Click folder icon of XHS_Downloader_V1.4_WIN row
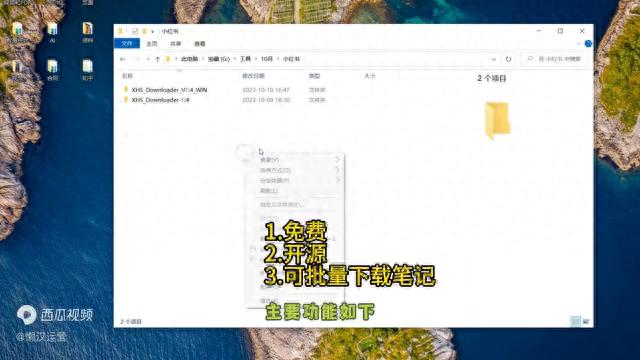This screenshot has width=640, height=360. (126, 89)
